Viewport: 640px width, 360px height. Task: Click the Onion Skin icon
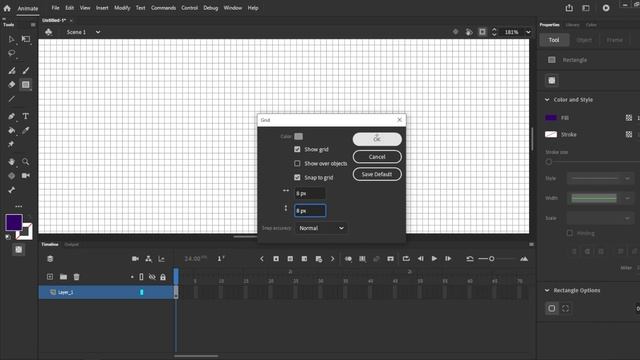pyautogui.click(x=348, y=259)
